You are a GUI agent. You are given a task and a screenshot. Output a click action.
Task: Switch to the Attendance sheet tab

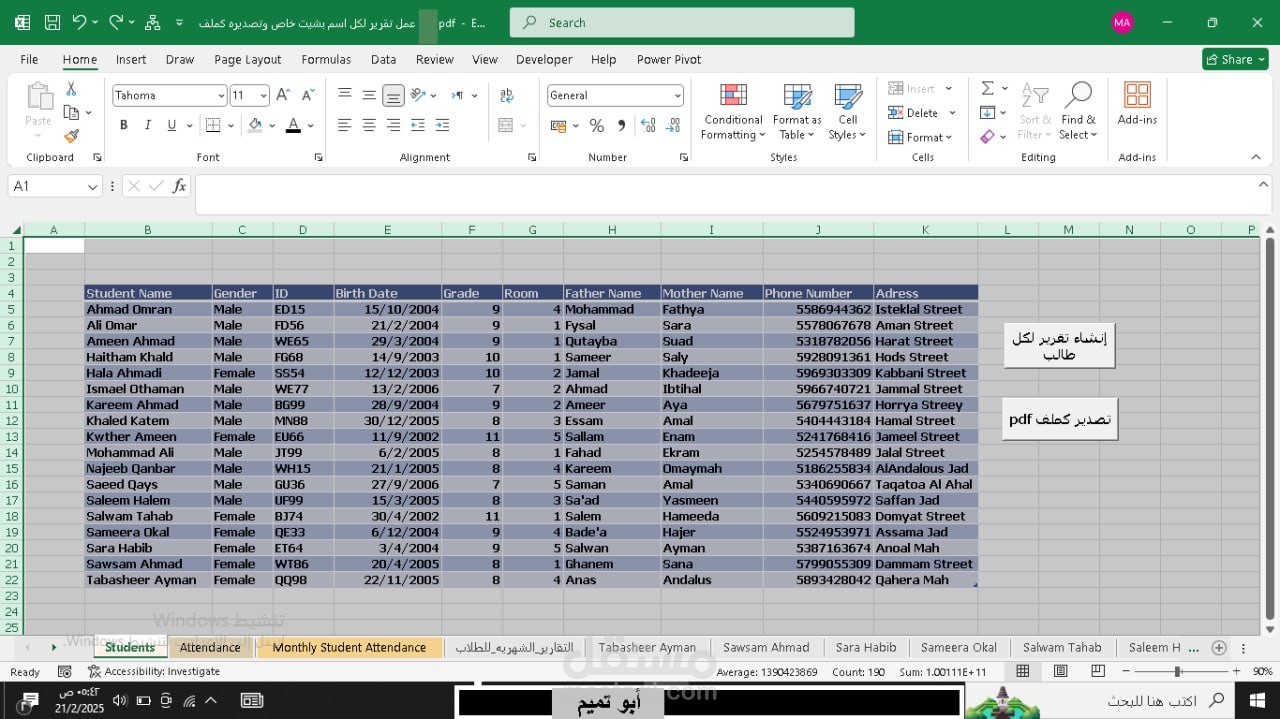(210, 647)
